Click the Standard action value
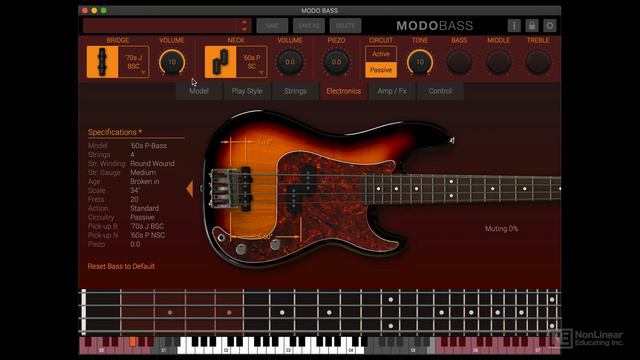 pyautogui.click(x=144, y=209)
